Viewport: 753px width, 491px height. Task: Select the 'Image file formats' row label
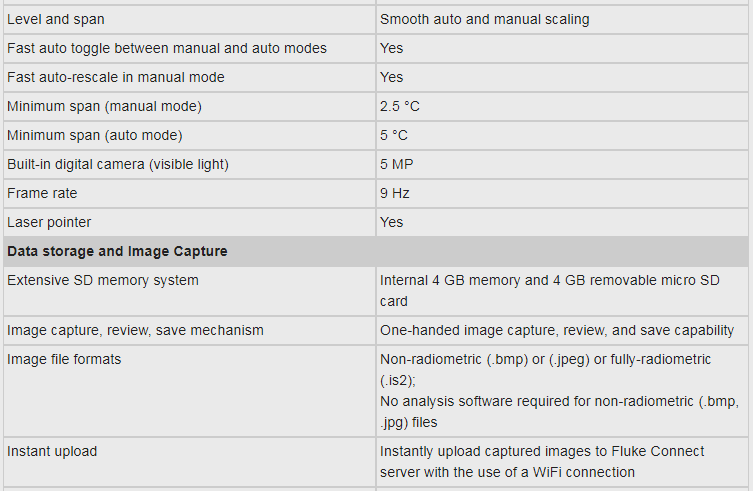click(x=64, y=359)
